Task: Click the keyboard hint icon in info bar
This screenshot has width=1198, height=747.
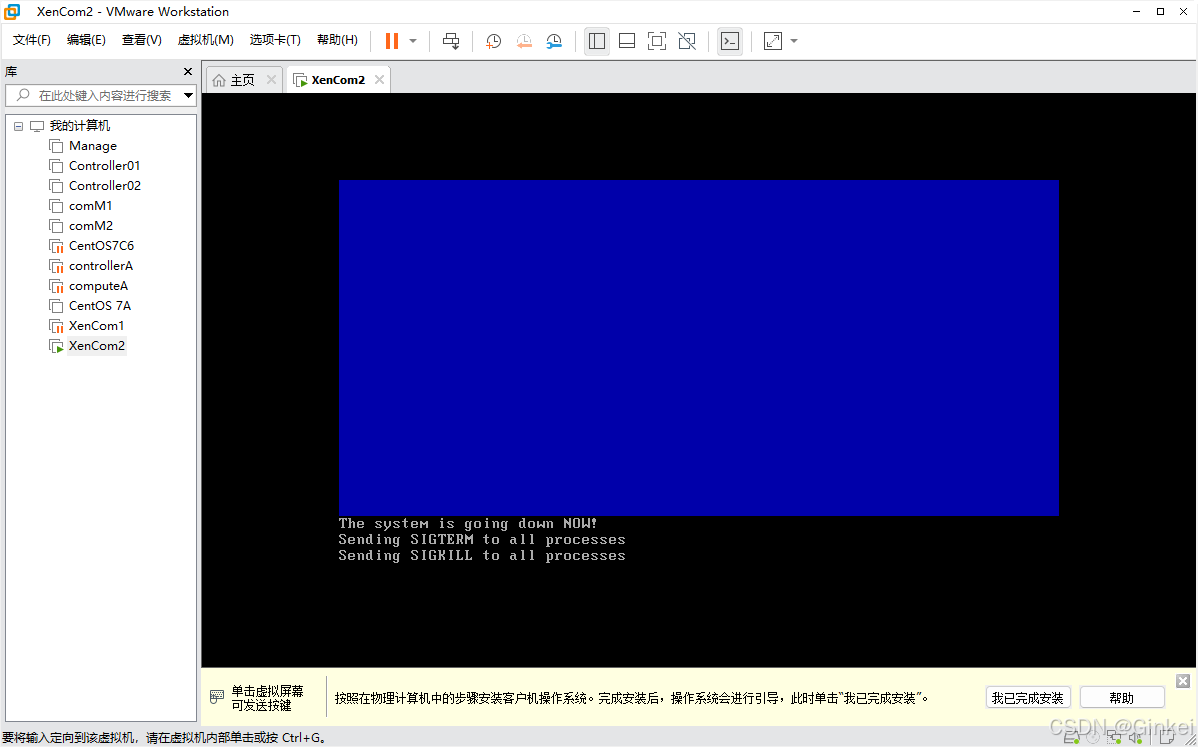Action: pos(217,697)
